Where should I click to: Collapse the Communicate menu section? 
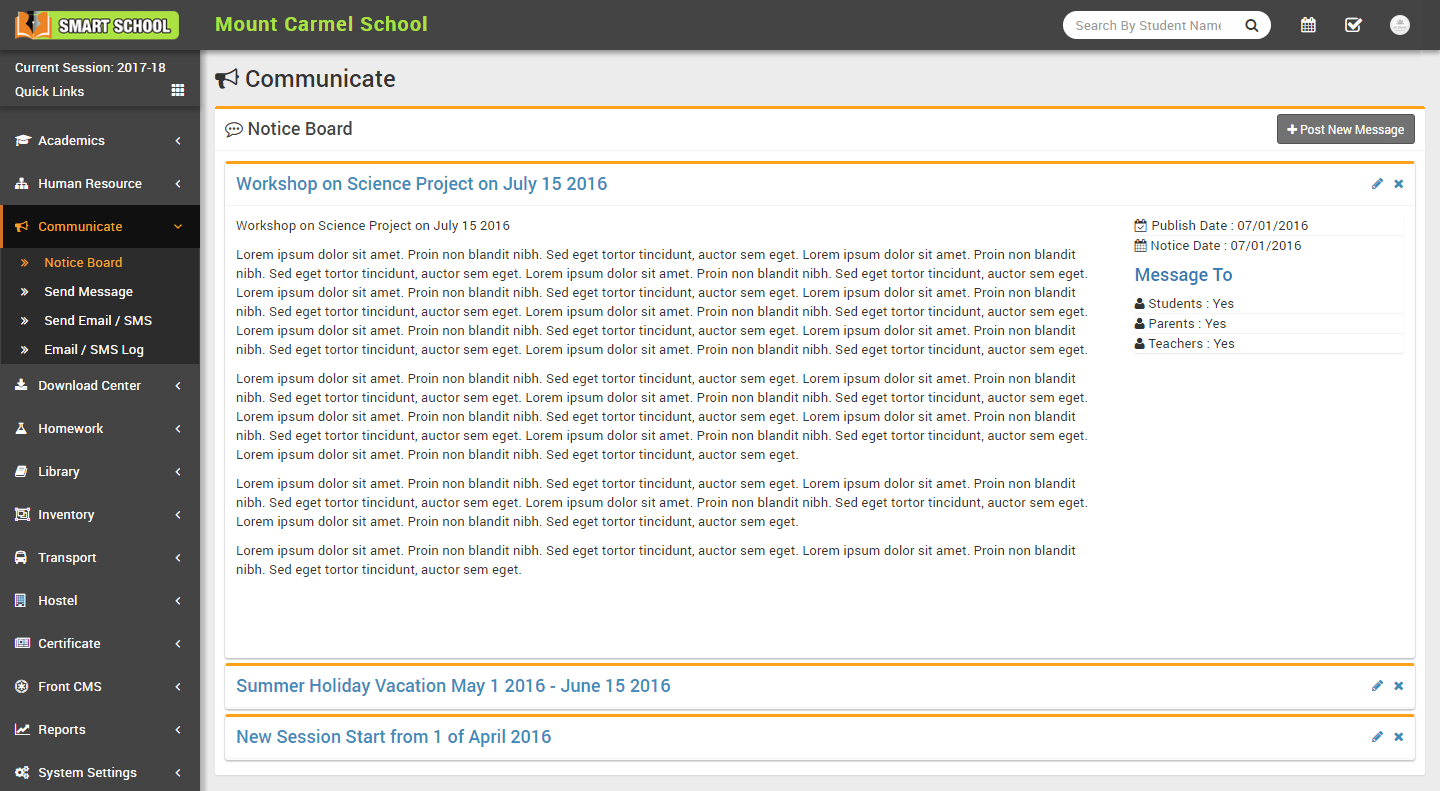[x=100, y=227]
